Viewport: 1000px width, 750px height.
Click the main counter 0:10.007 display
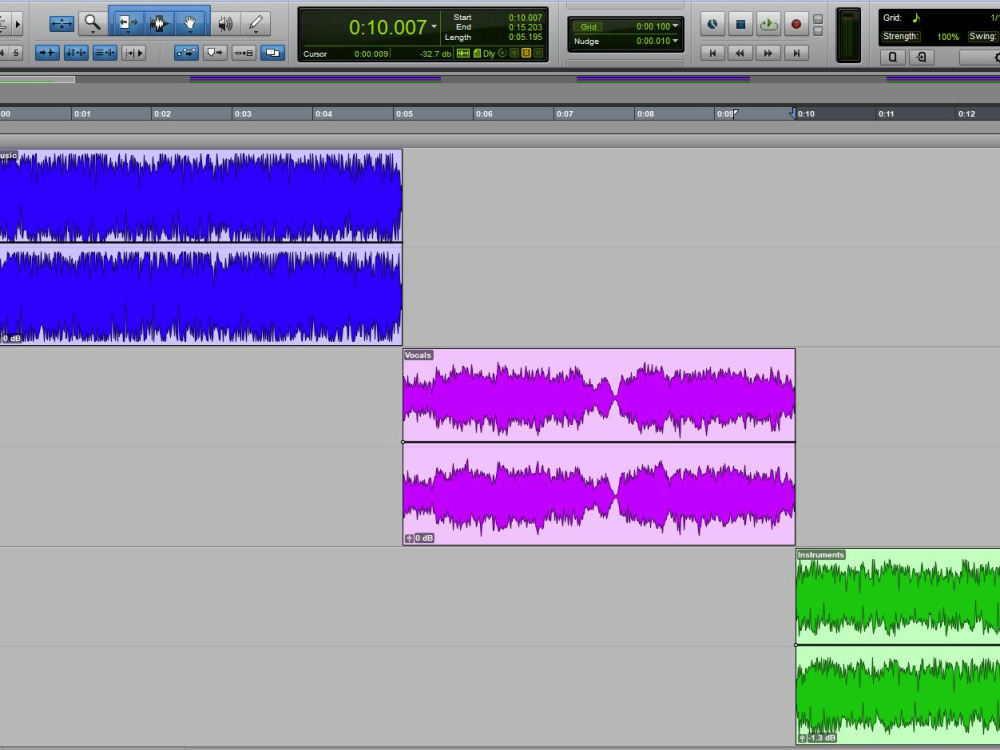[388, 27]
